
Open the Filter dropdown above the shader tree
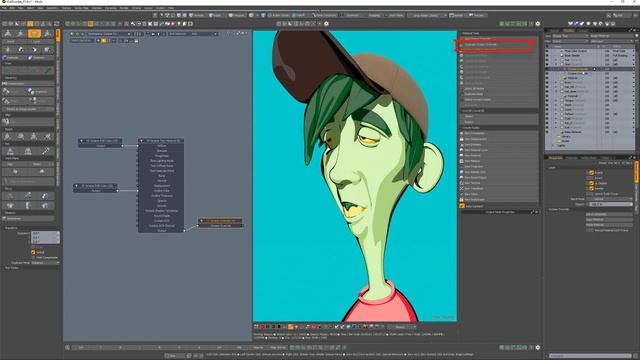pyautogui.click(x=570, y=41)
